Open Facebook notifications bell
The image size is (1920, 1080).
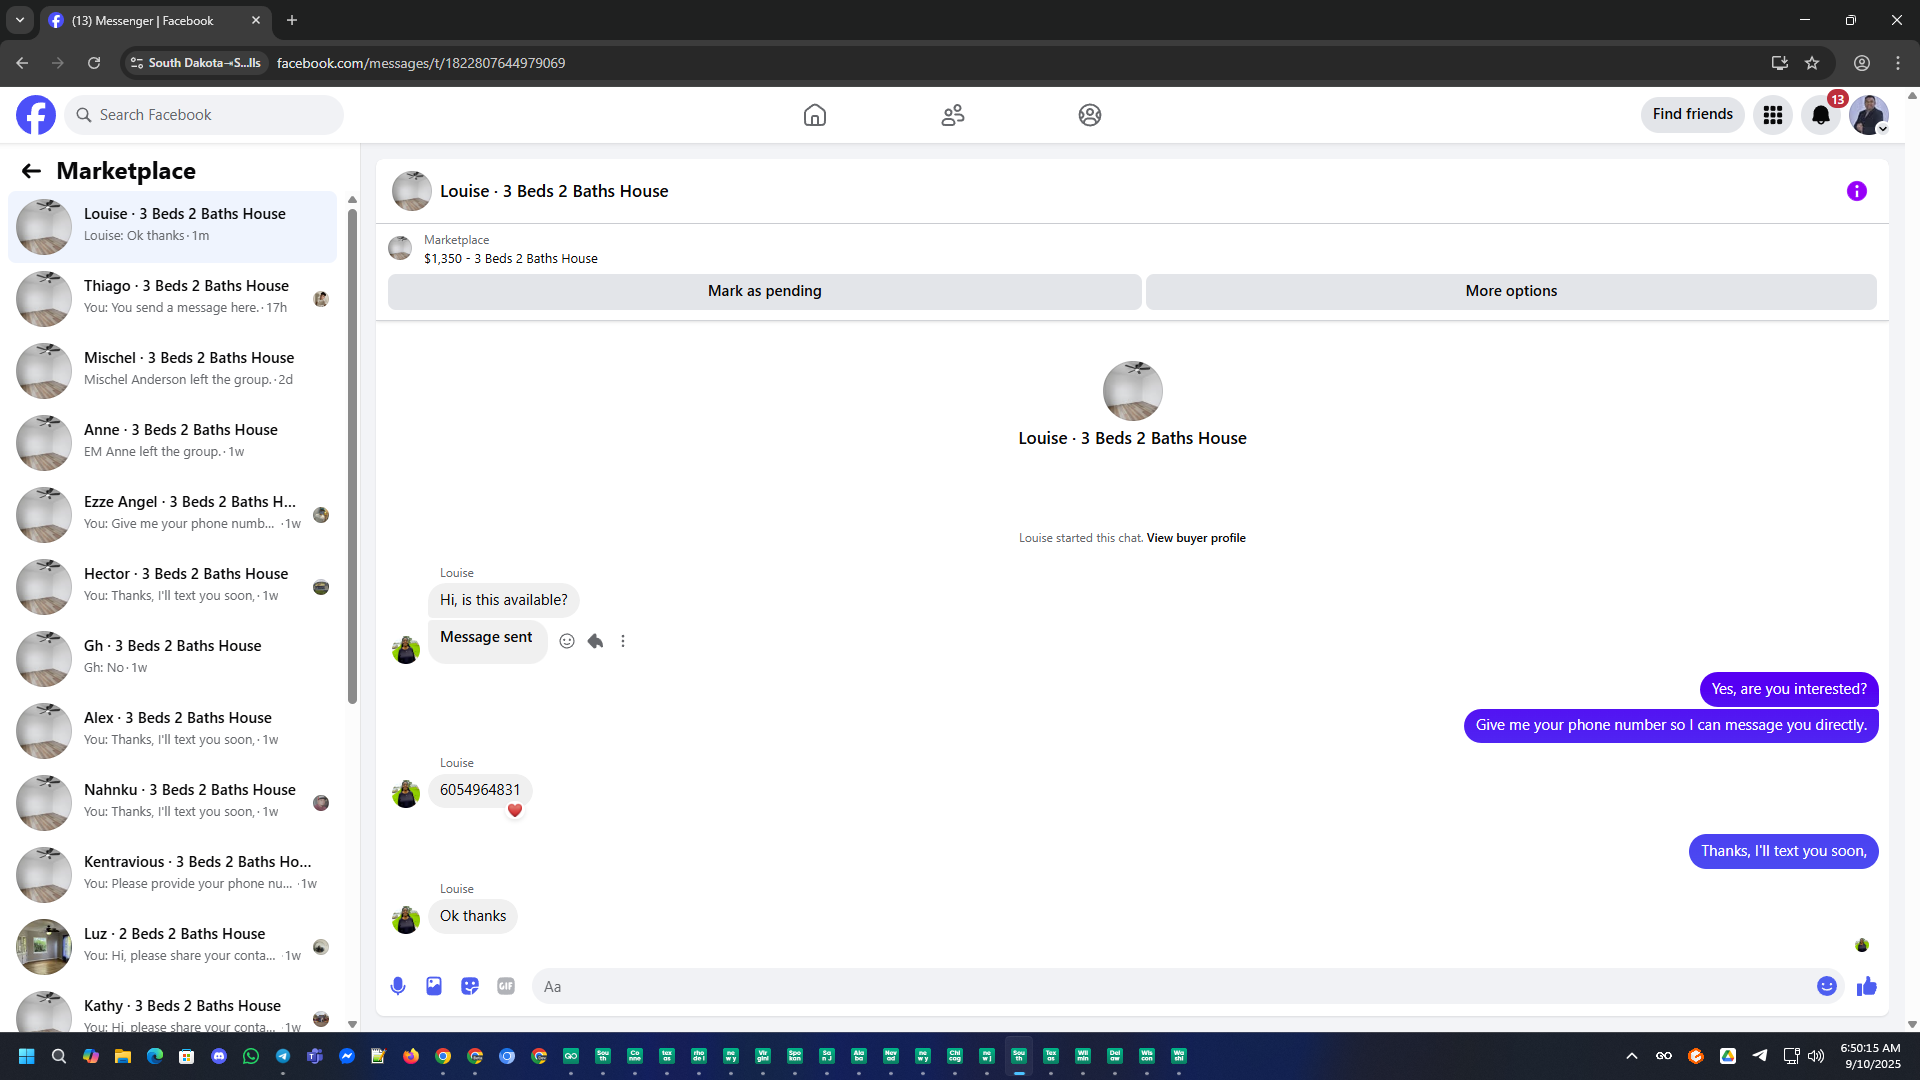click(x=1820, y=115)
